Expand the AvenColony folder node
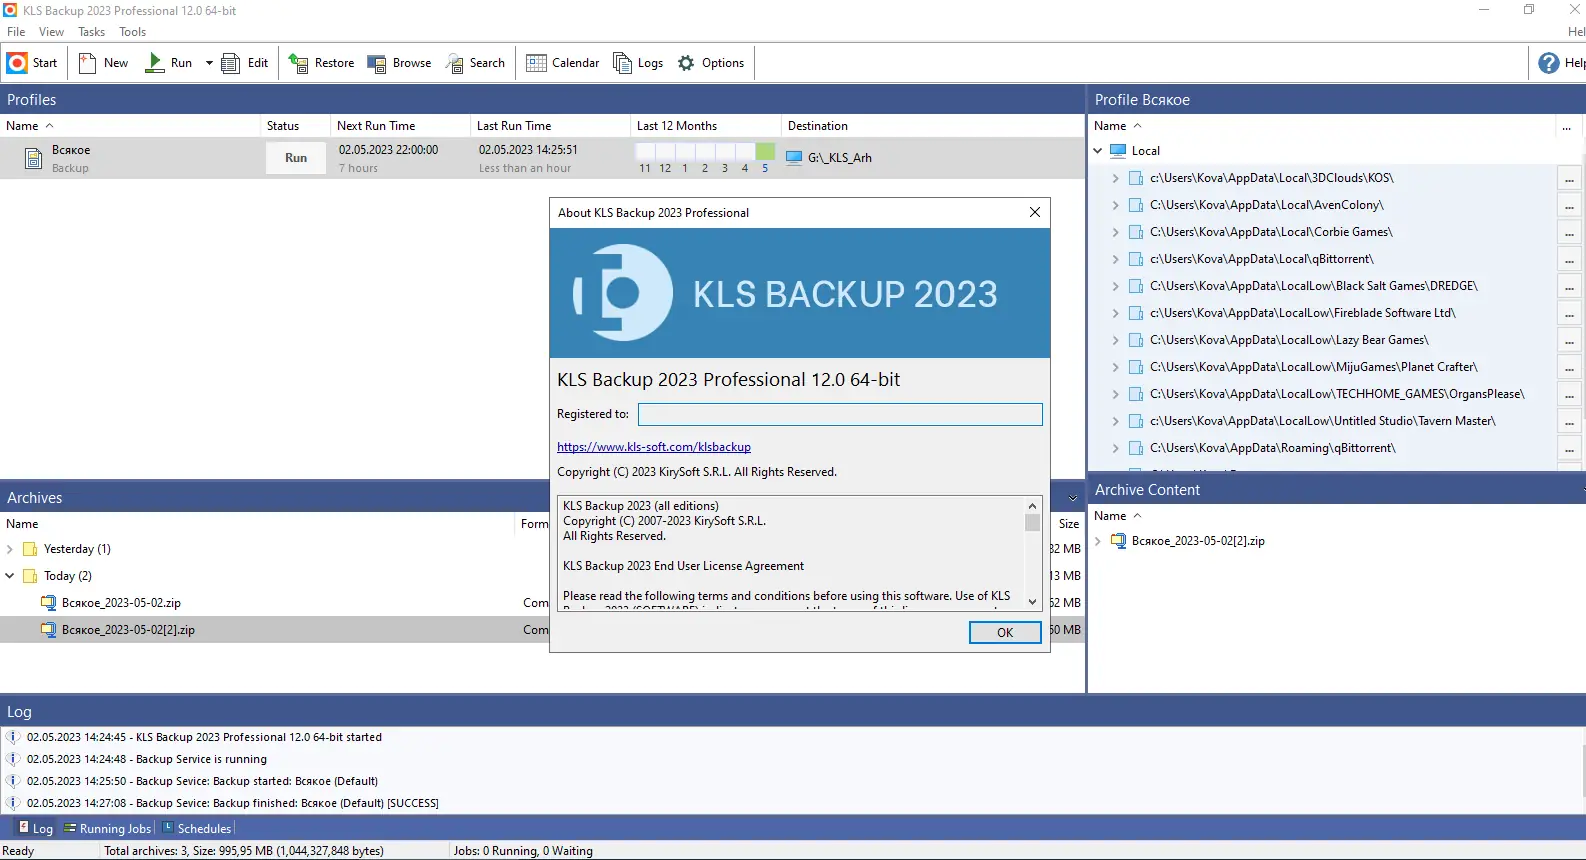This screenshot has width=1586, height=860. 1116,205
